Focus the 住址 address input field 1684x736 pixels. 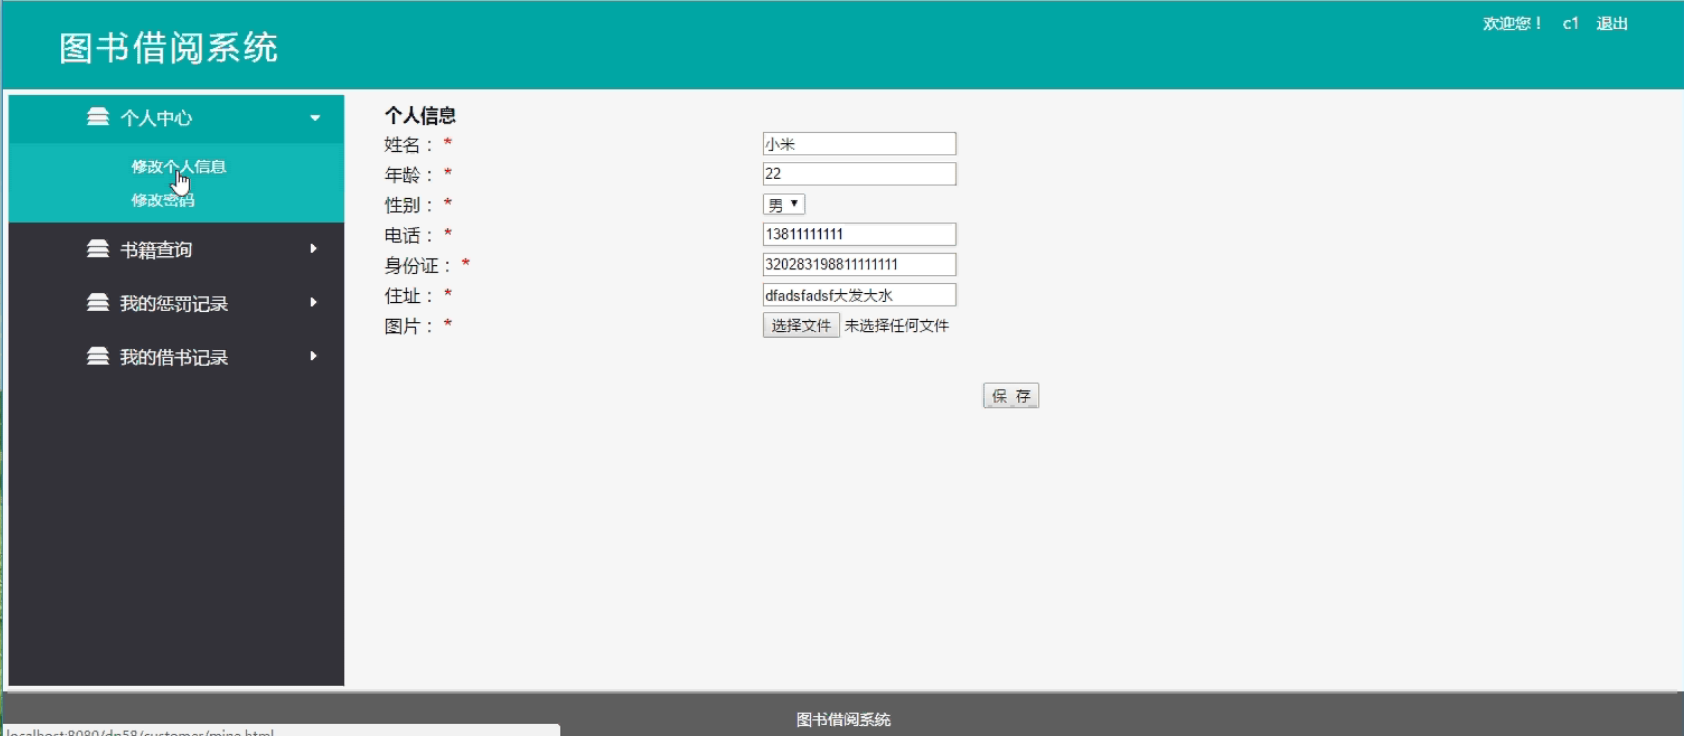tap(859, 295)
